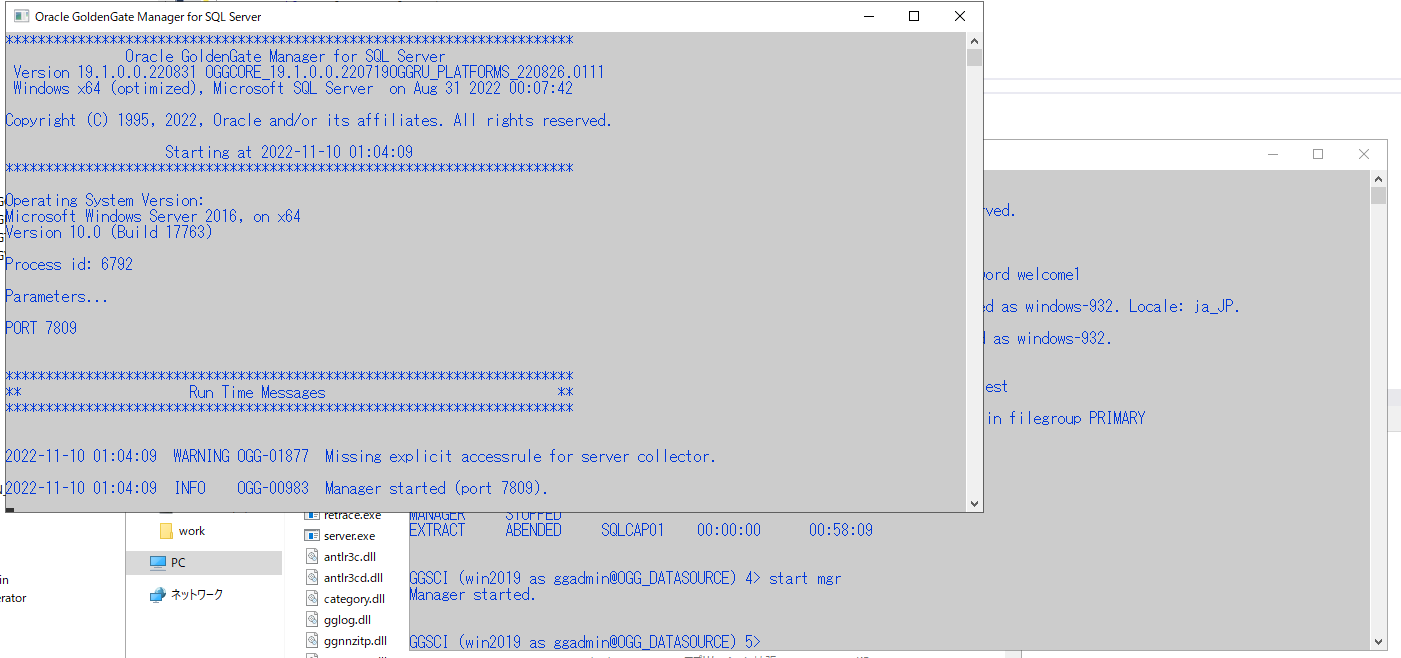Click the 'Manager started (port 7809)' info line

tap(277, 488)
